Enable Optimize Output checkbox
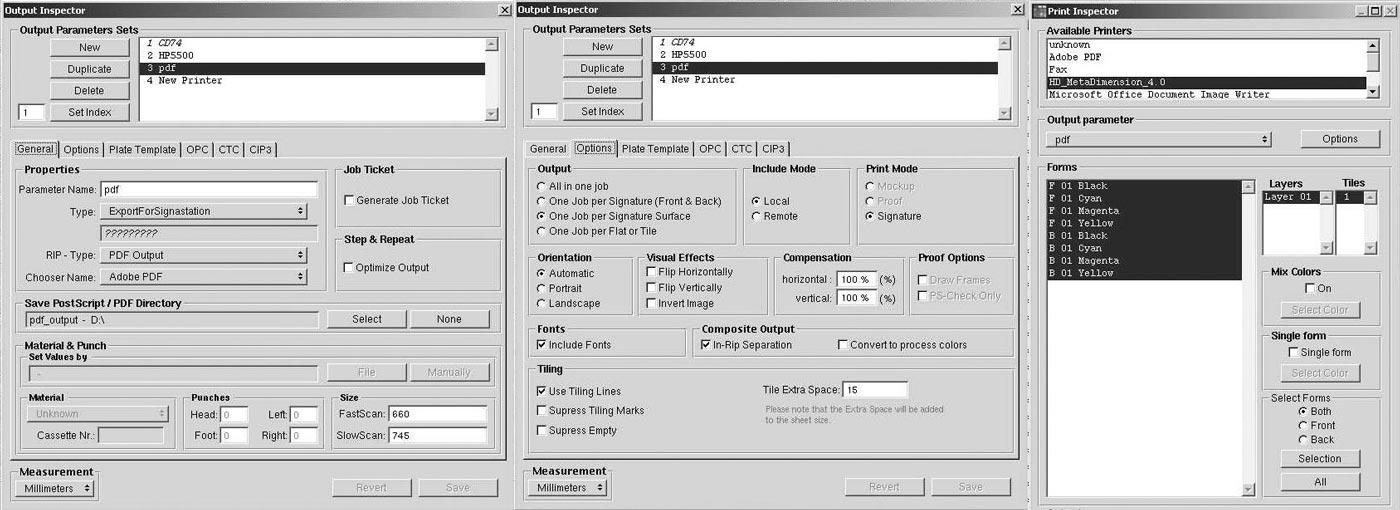Viewport: 1400px width, 510px height. [x=349, y=267]
